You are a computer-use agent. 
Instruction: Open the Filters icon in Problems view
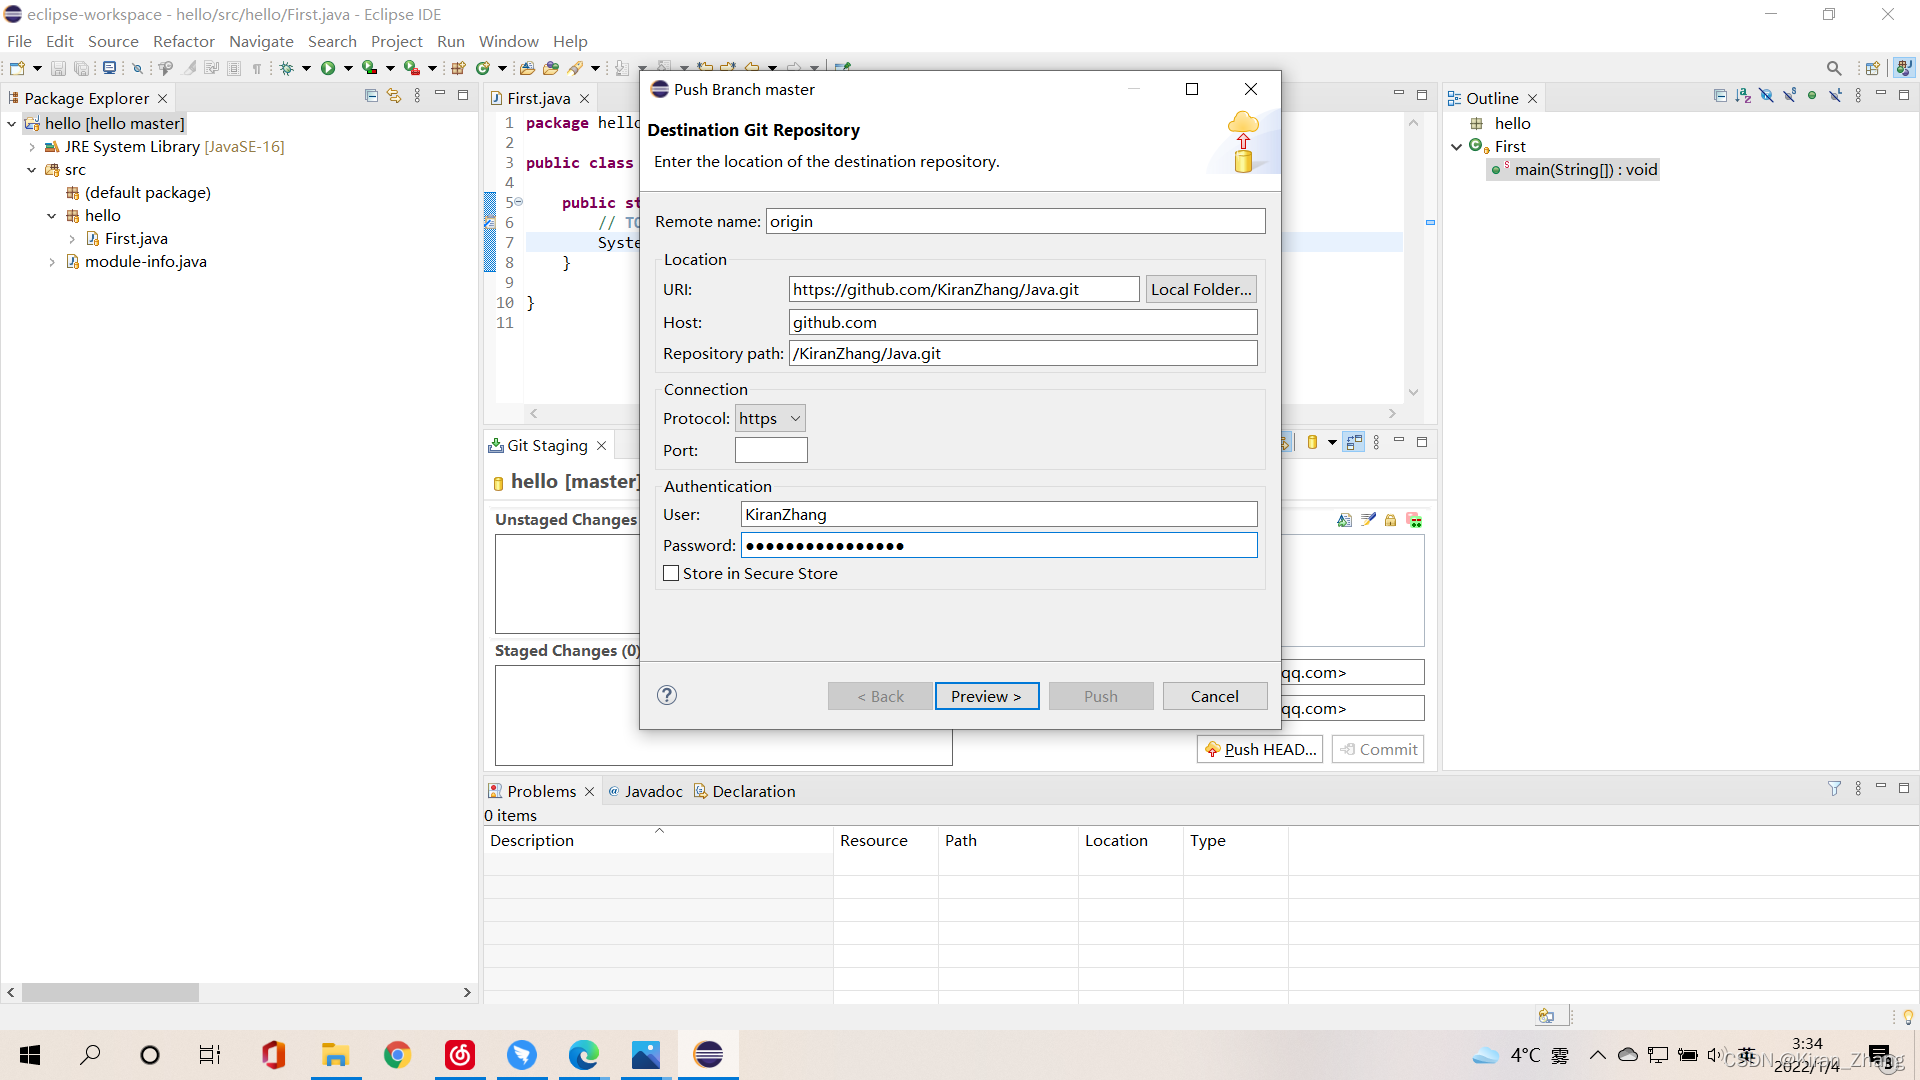pos(1835,789)
